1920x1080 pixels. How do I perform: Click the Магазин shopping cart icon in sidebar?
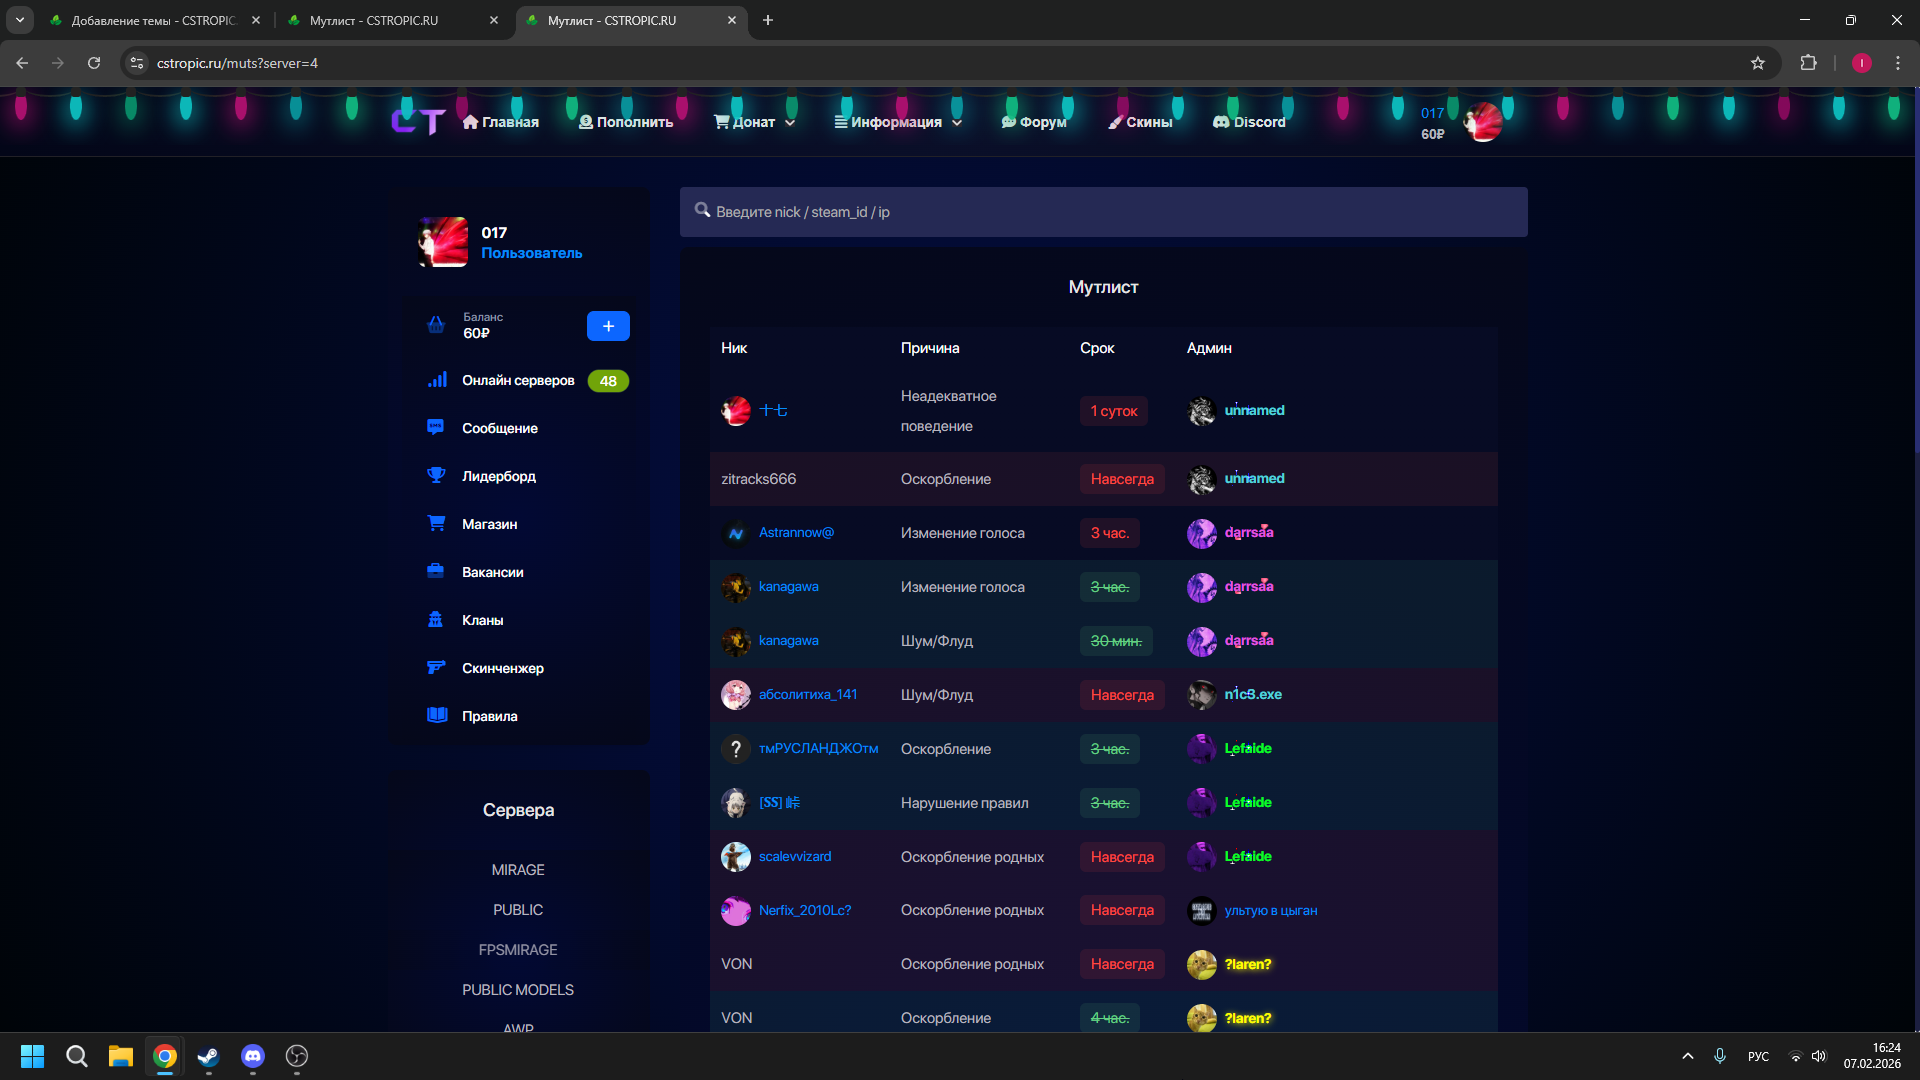coord(436,524)
